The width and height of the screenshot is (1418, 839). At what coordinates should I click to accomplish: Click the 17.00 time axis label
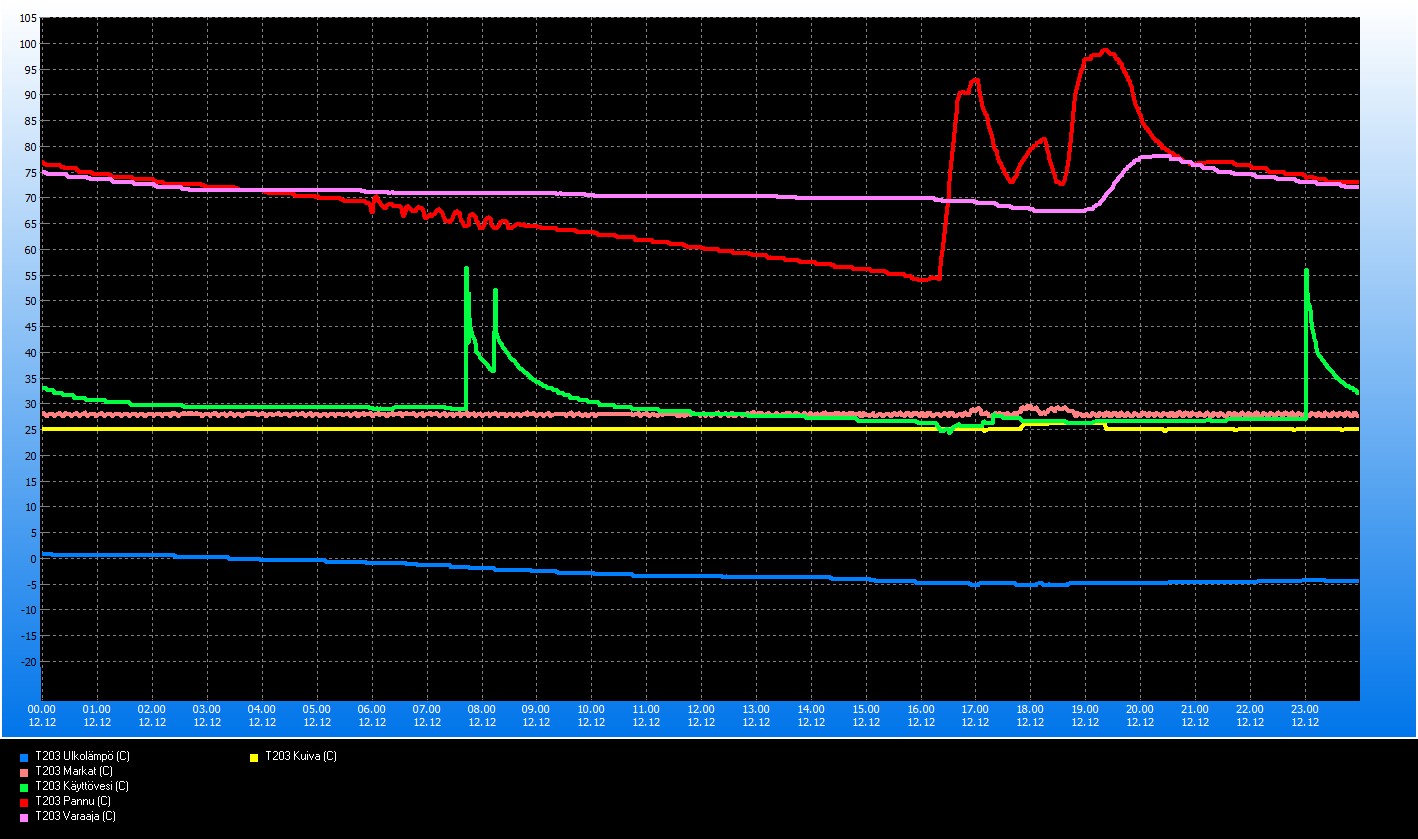[976, 709]
